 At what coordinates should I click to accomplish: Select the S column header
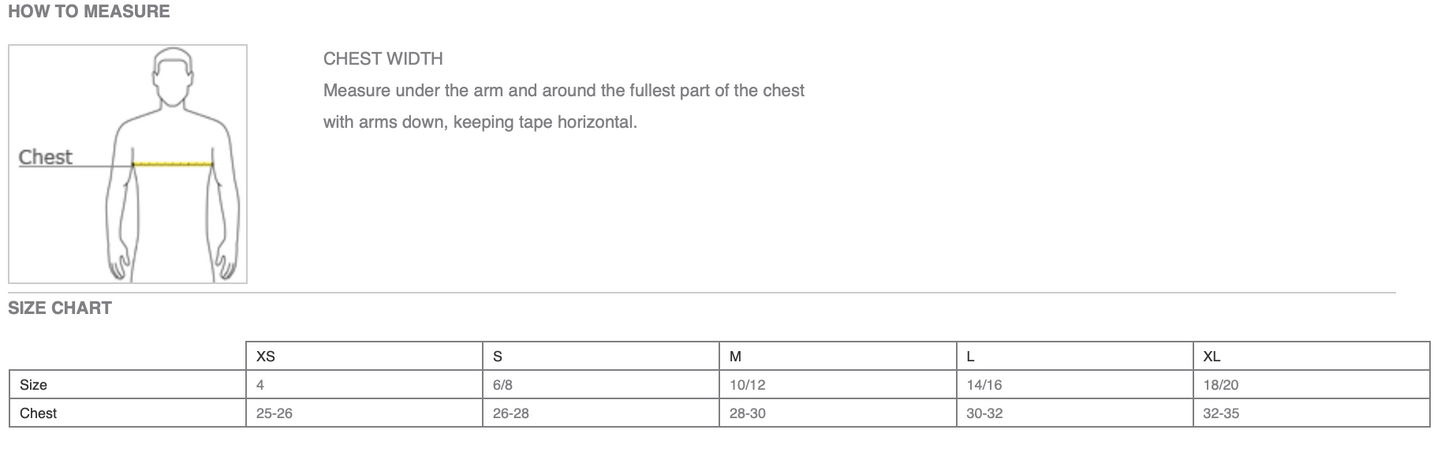[x=498, y=356]
